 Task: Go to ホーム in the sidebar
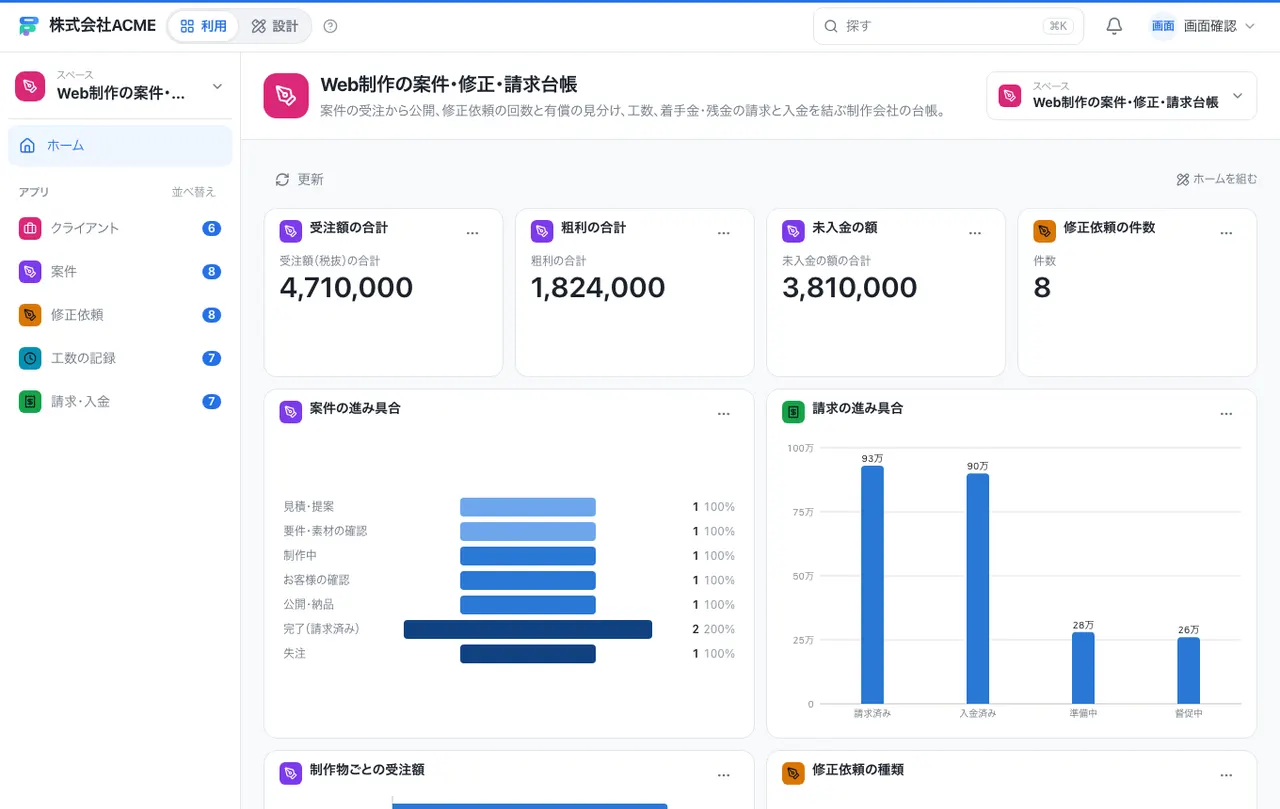(120, 146)
